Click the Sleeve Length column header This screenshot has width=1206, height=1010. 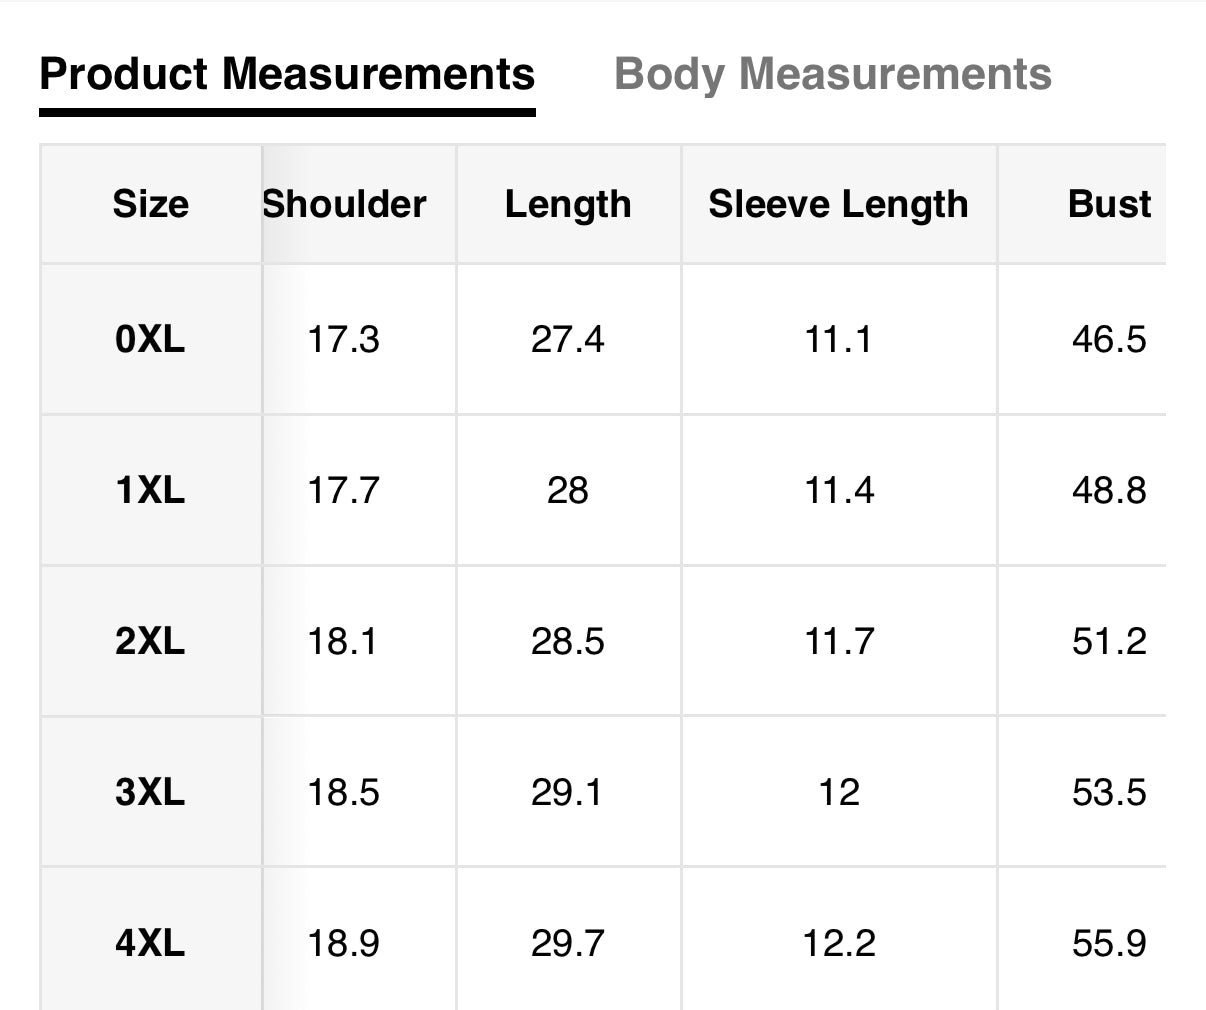coord(839,204)
